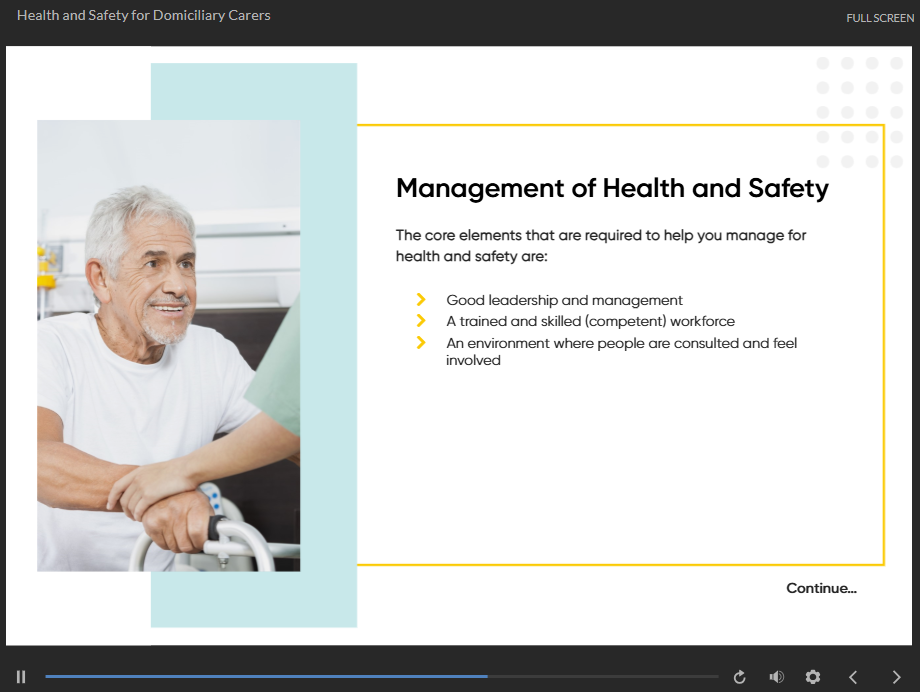The image size is (920, 692).
Task: Click the core elements intro paragraph
Action: point(600,246)
